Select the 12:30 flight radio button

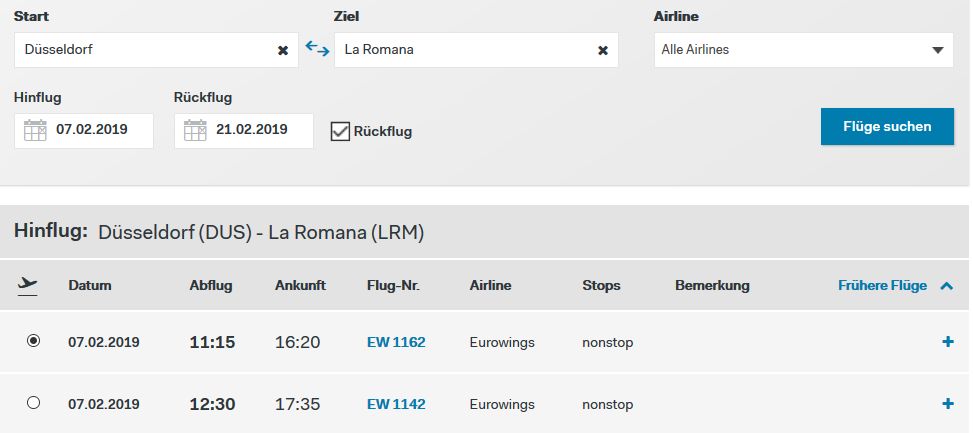[x=34, y=403]
